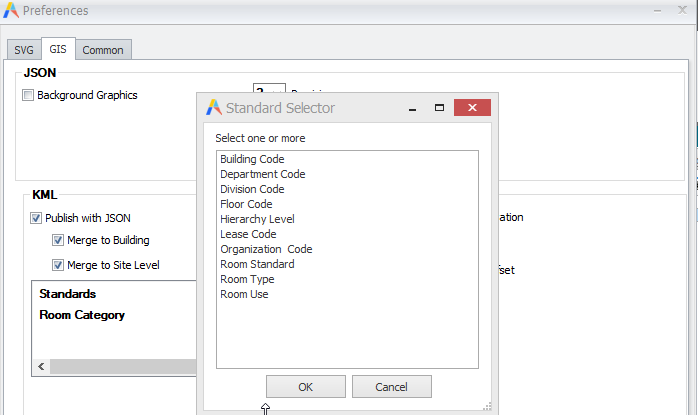Select the Room Use list entry

(x=244, y=294)
